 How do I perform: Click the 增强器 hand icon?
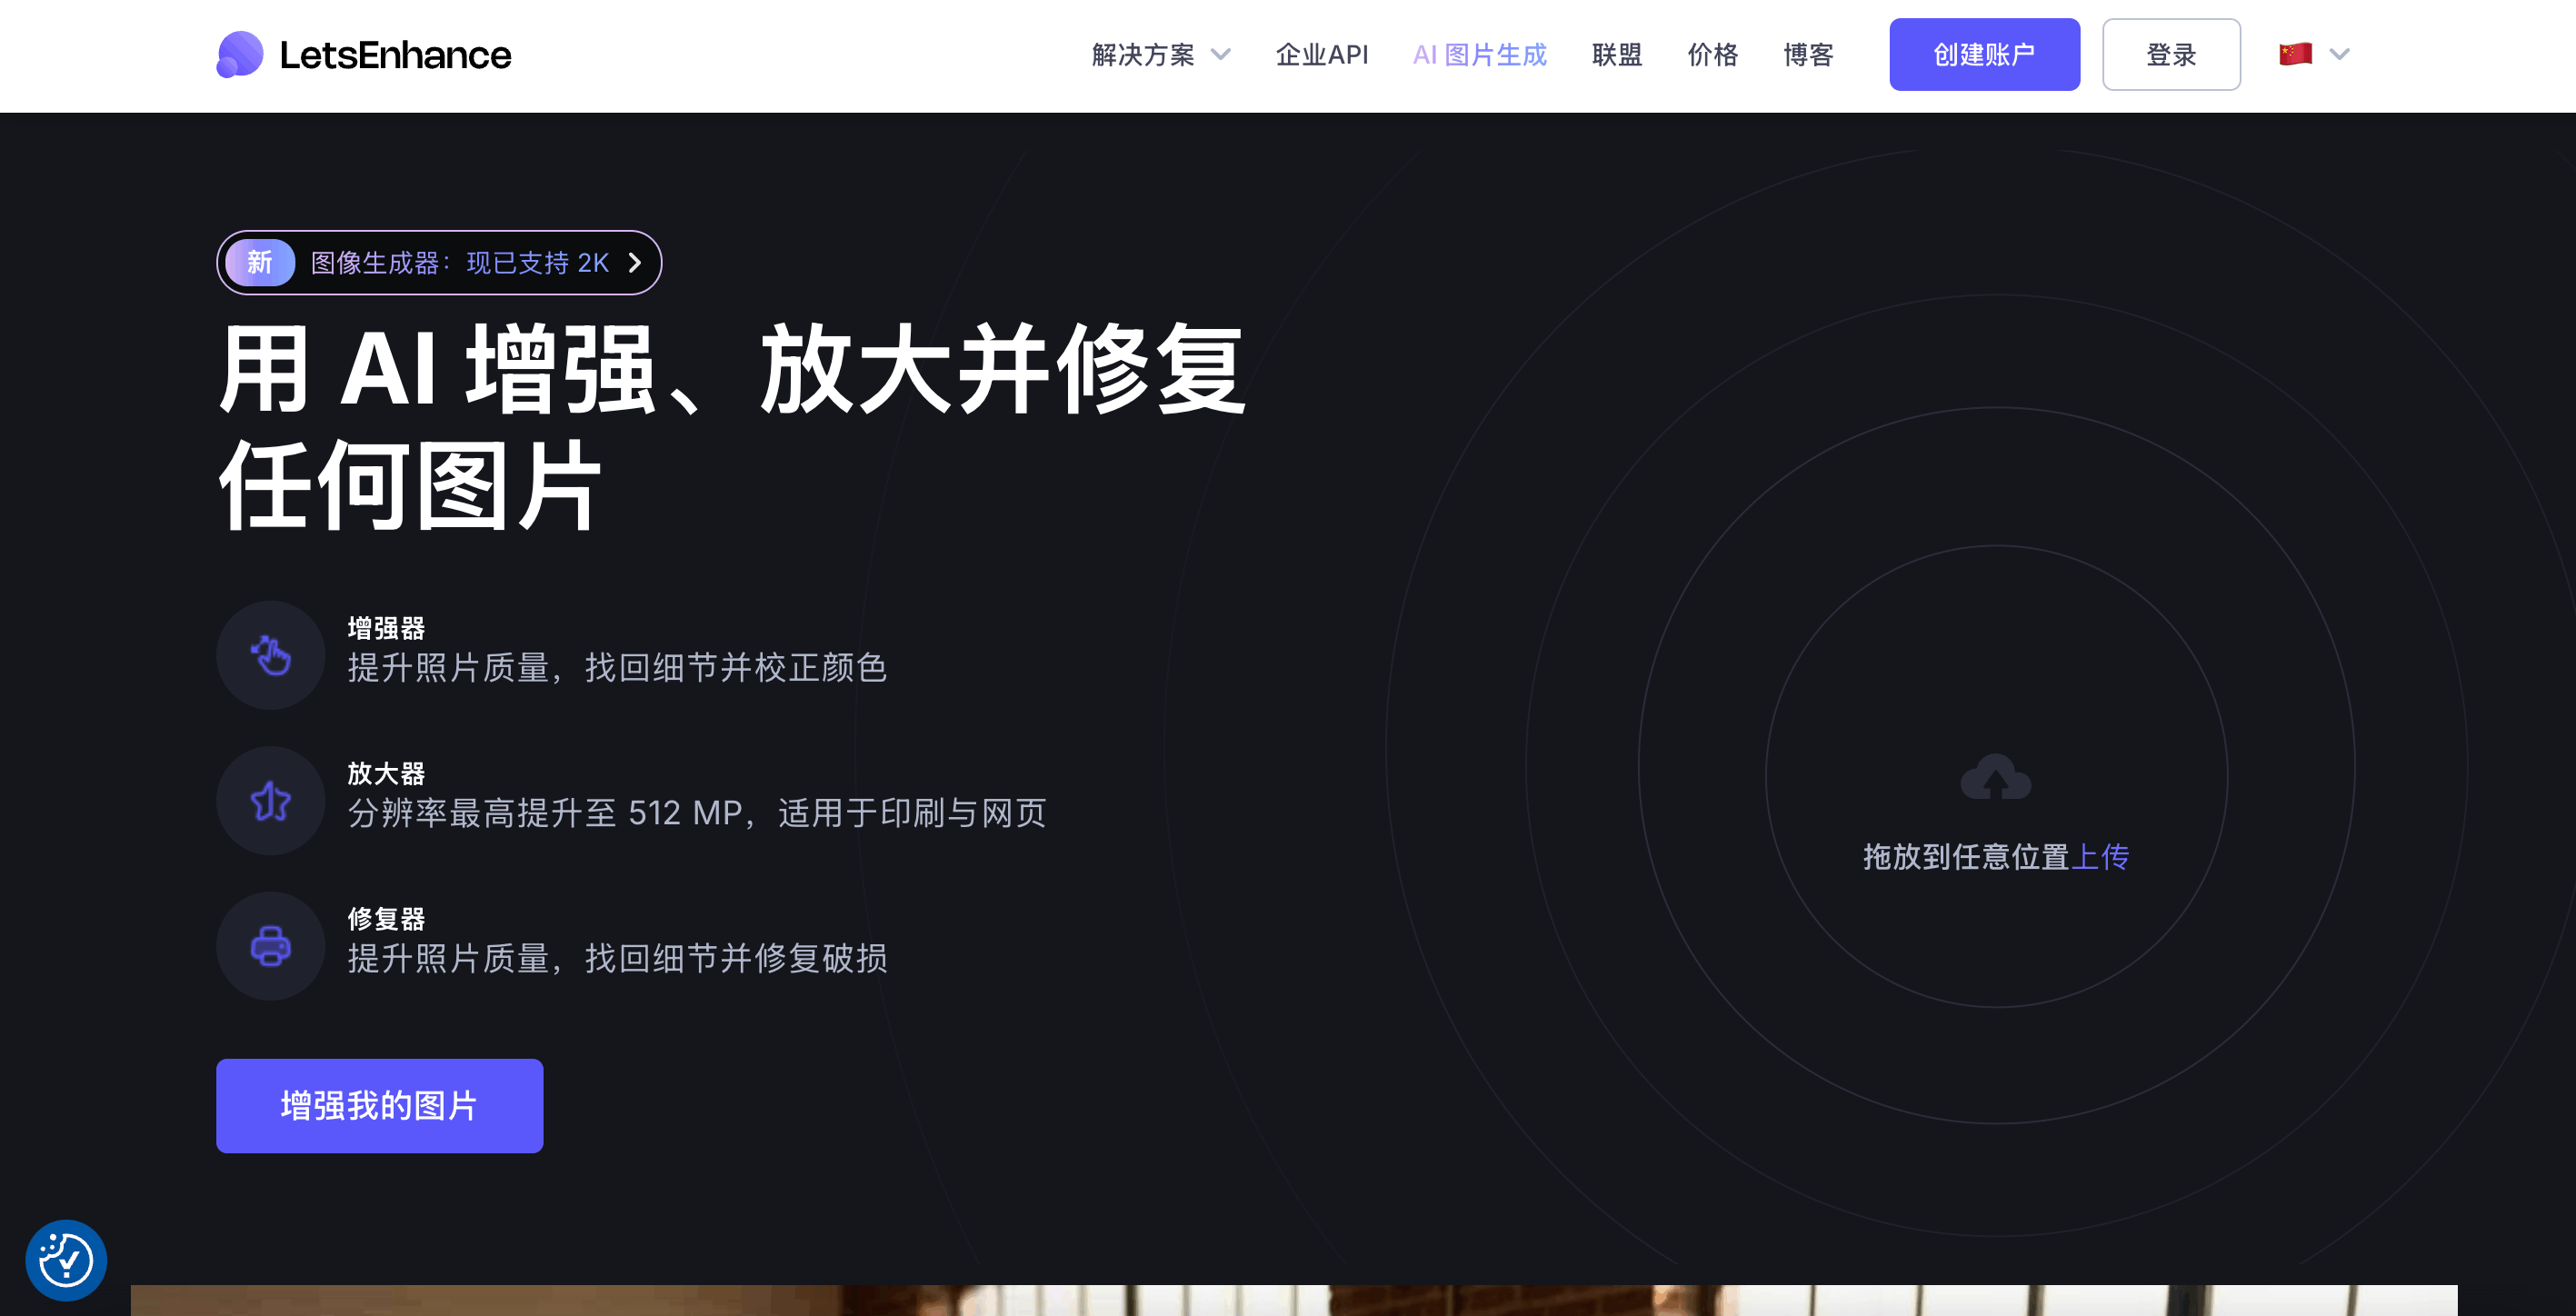(x=271, y=656)
